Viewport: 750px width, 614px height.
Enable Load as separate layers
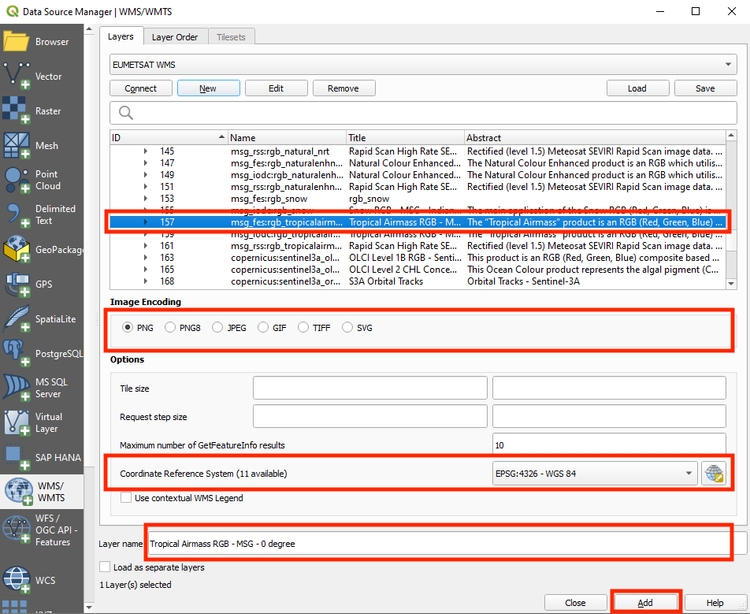[106, 567]
